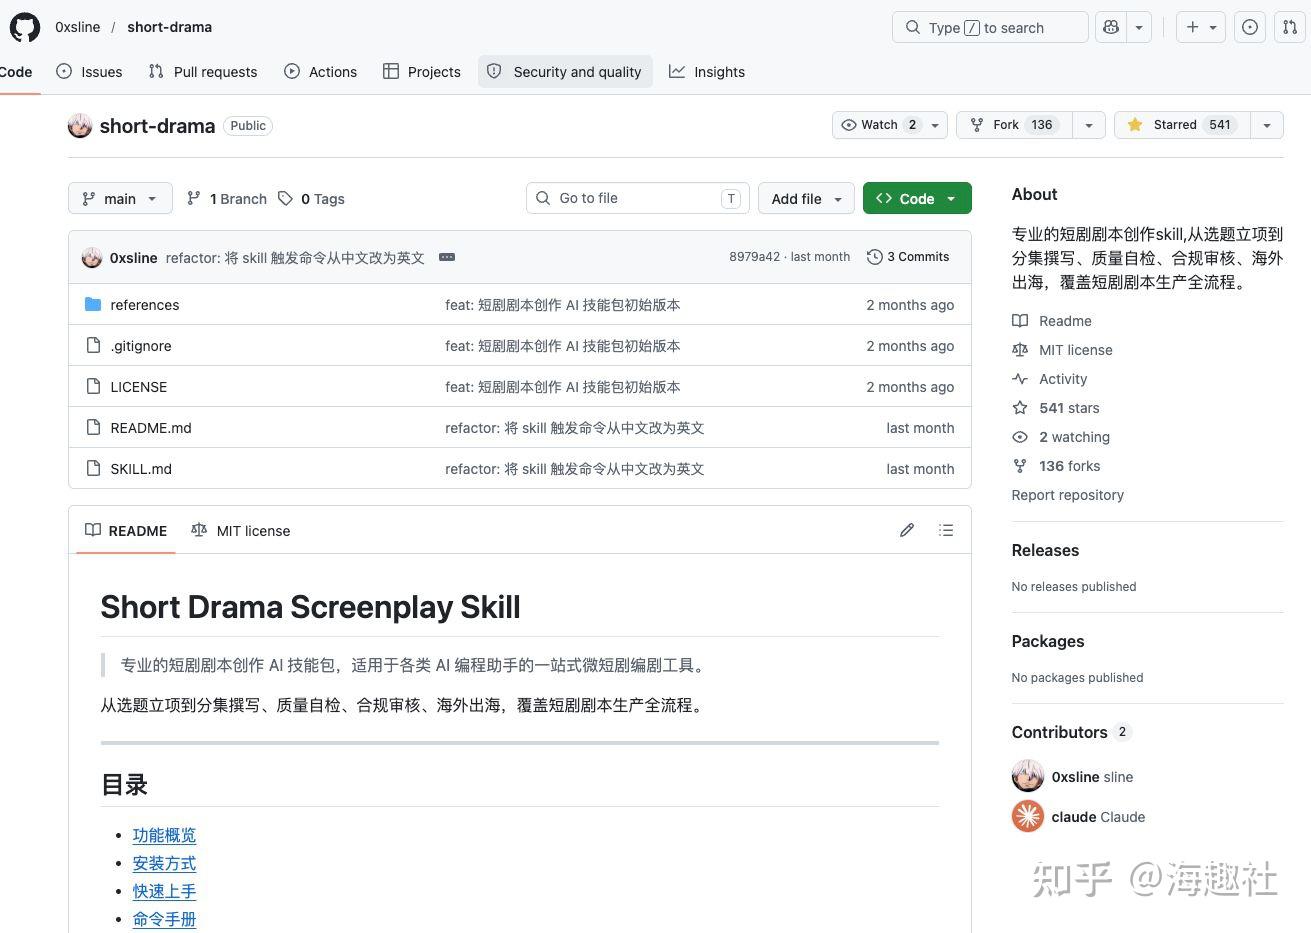
Task: Open the references folder
Action: pos(145,305)
